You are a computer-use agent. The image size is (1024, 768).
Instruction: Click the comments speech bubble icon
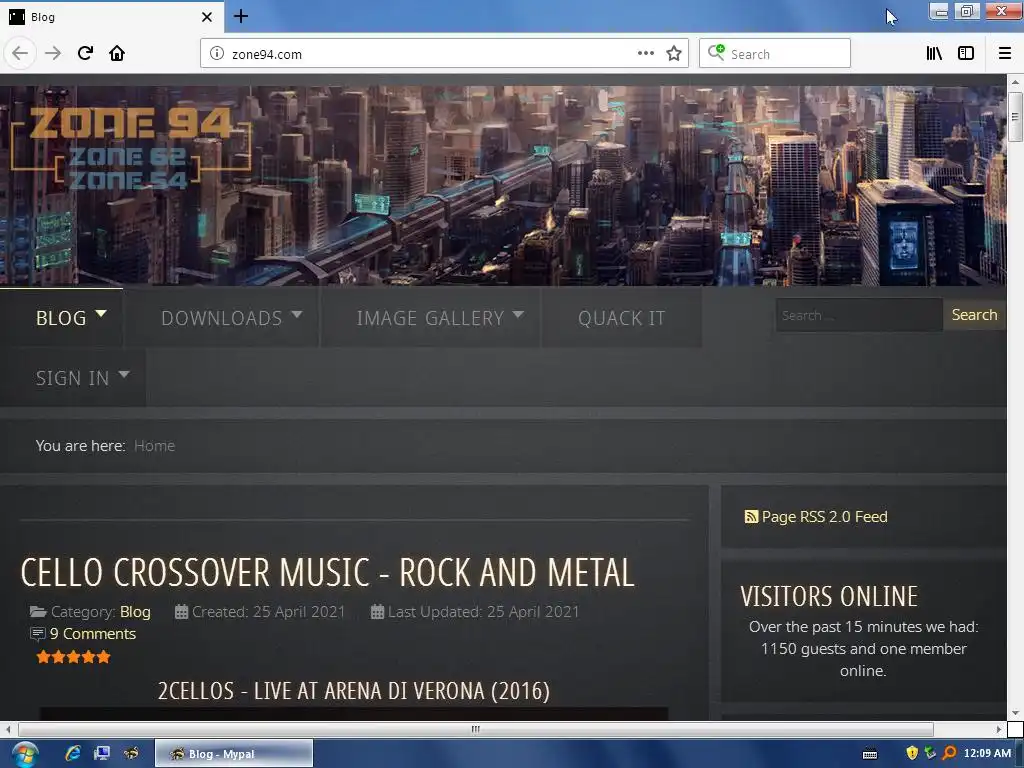[38, 634]
